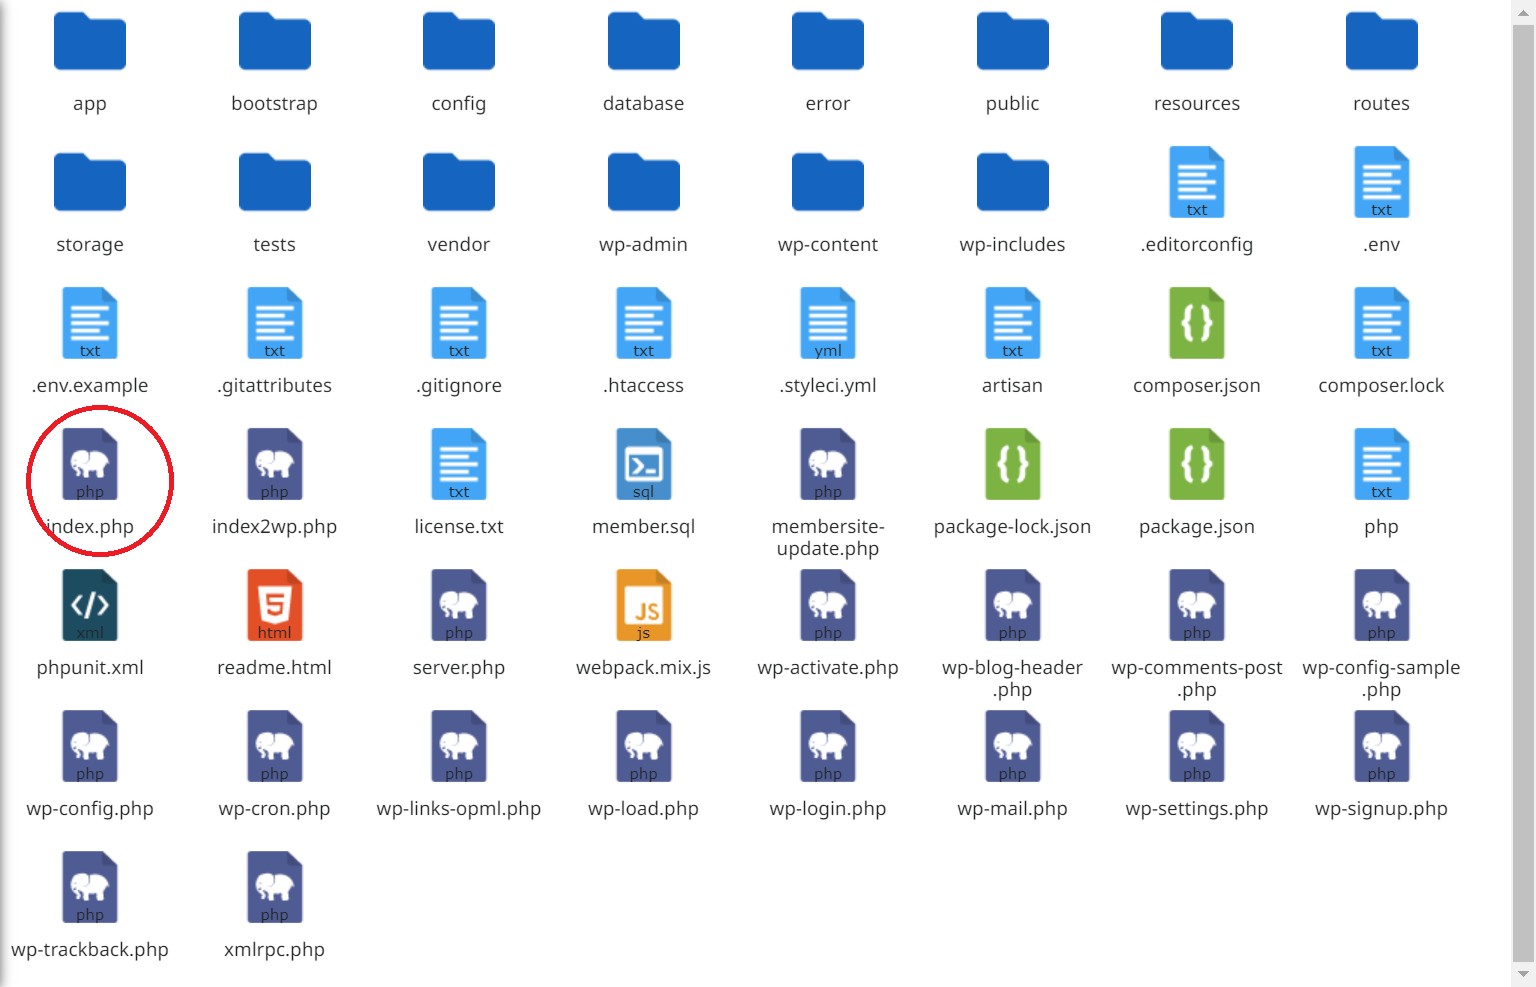Click the package-lock.json file icon

coord(1012,464)
